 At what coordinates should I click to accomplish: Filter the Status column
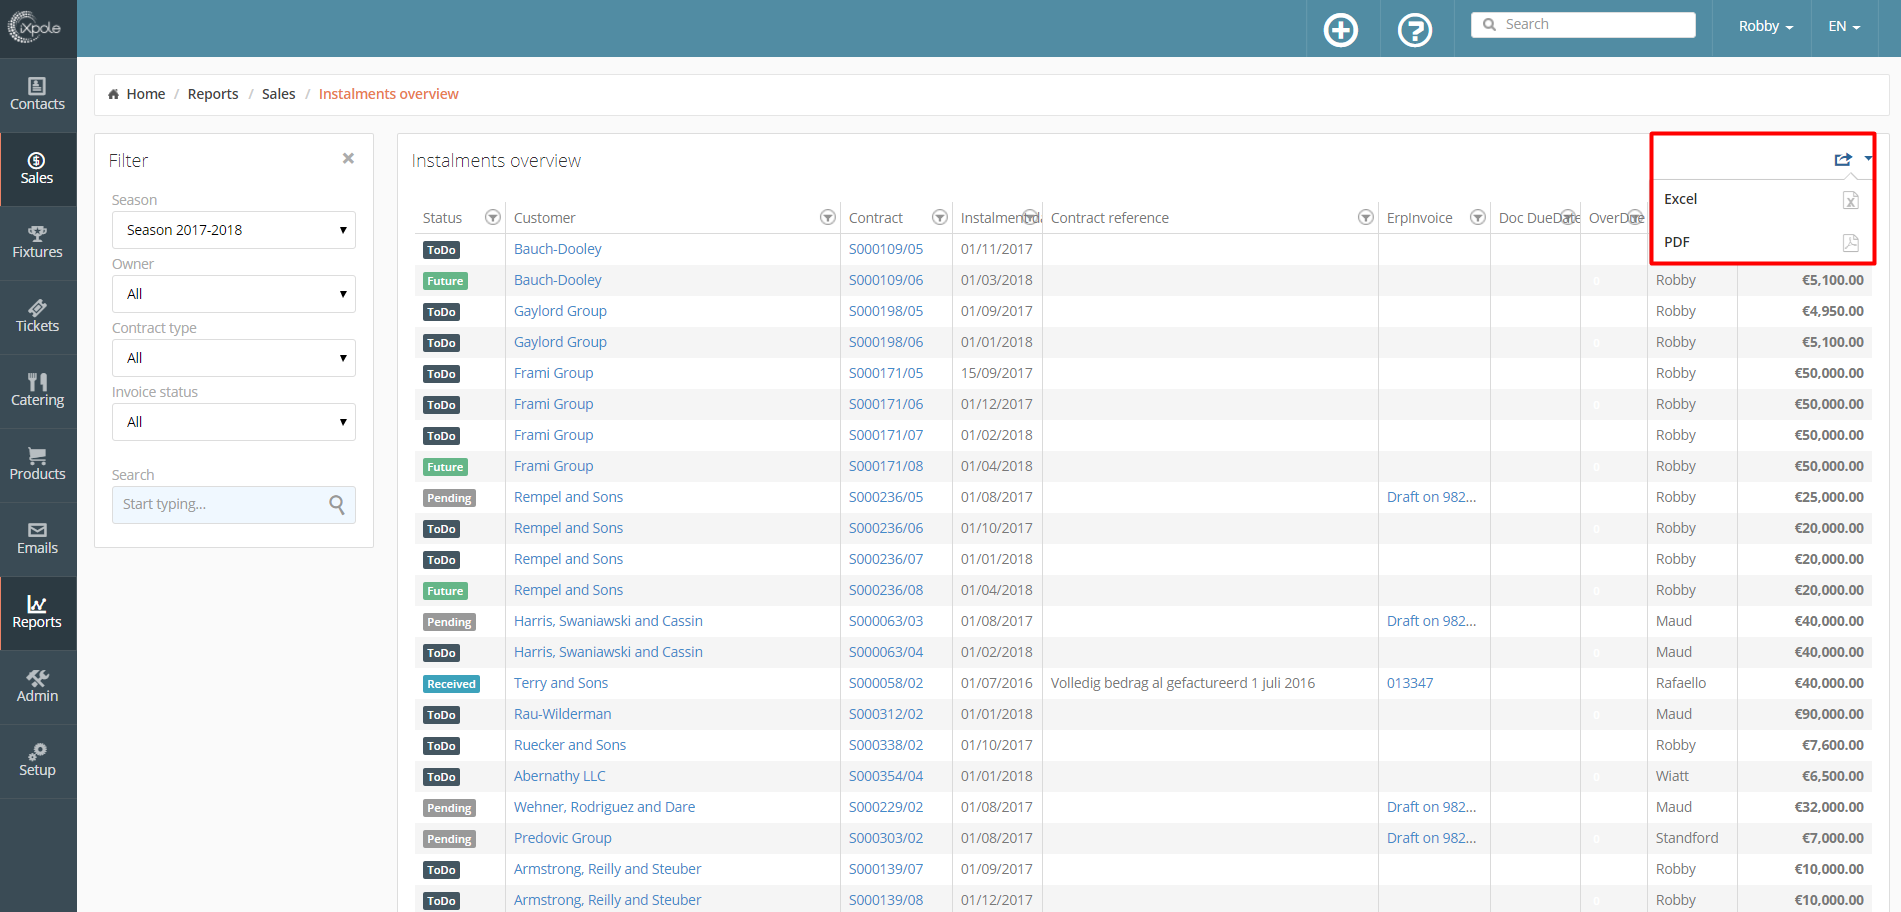(492, 217)
